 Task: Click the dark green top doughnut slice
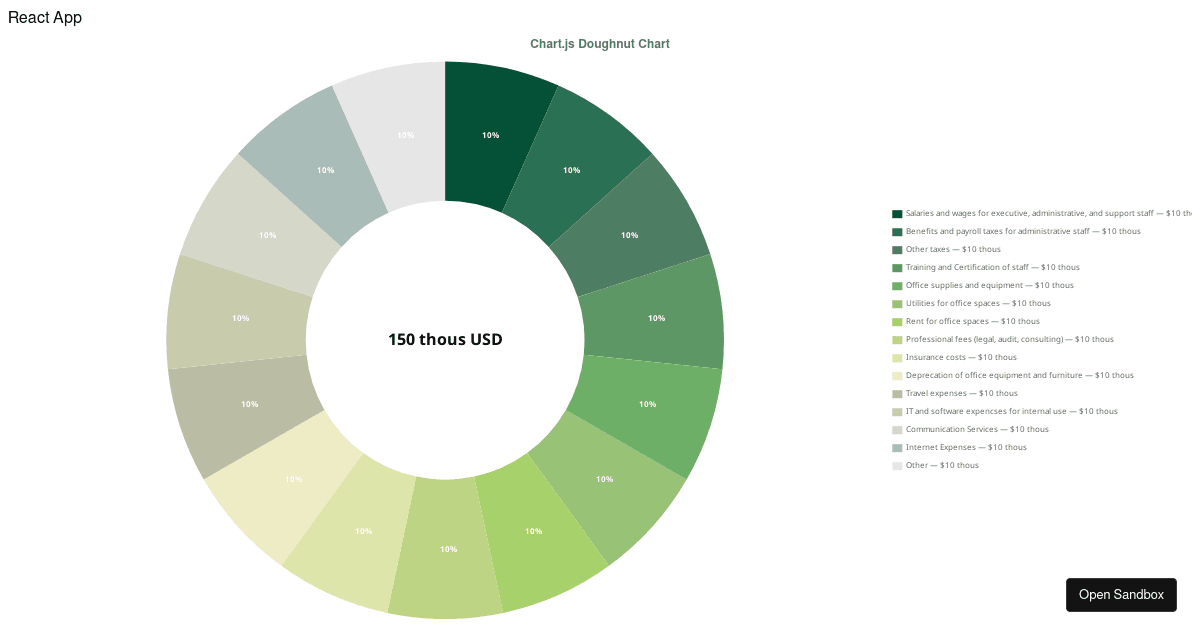[x=490, y=133]
